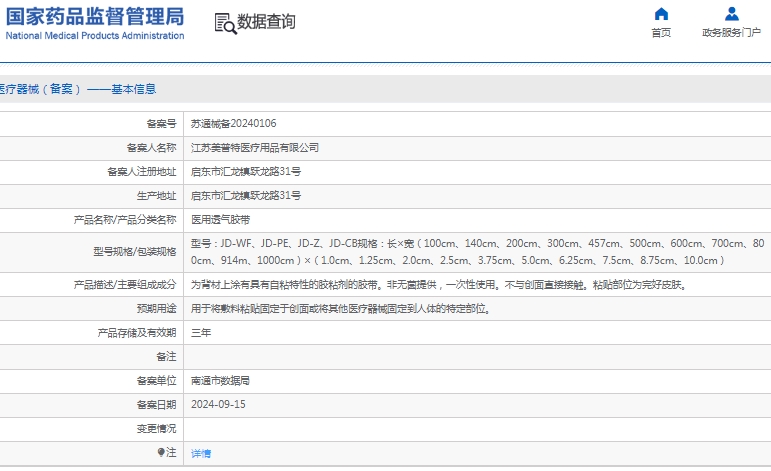The image size is (771, 471).
Task: Select product description starting 为背材上涂有
Action: (x=439, y=285)
